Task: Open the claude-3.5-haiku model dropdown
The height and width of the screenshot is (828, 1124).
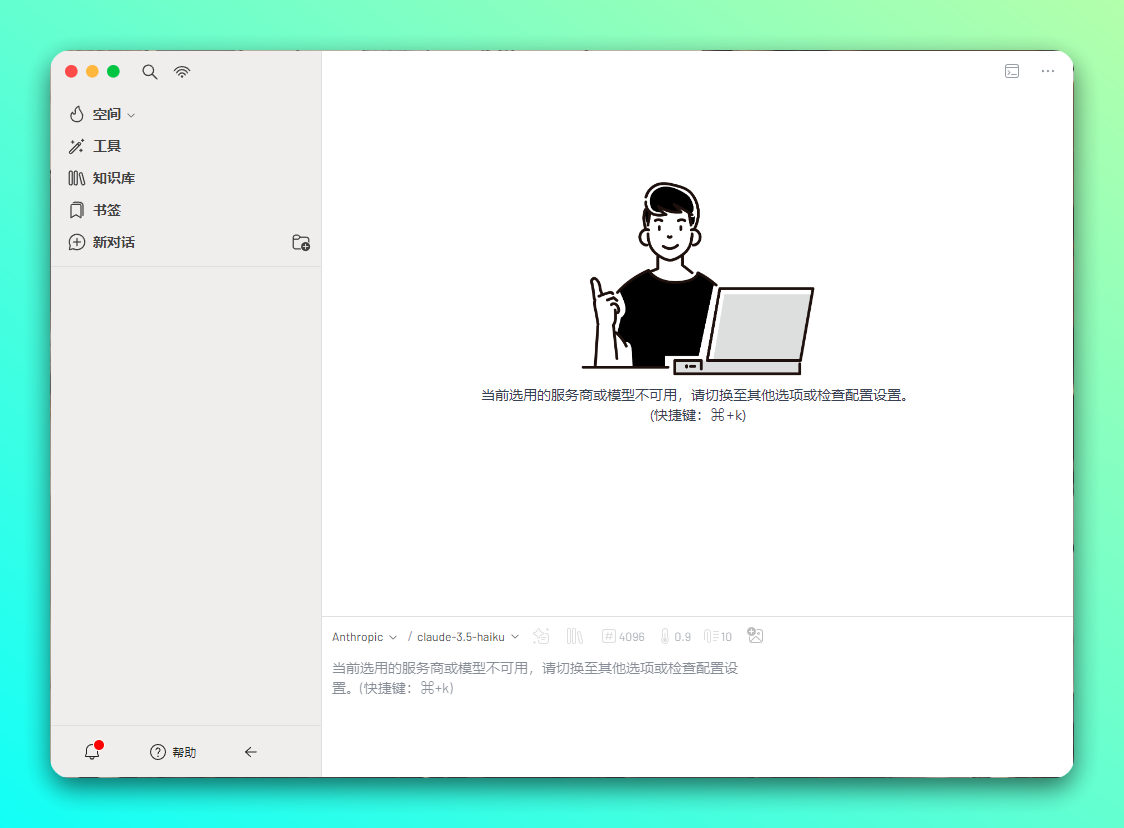Action: point(468,637)
